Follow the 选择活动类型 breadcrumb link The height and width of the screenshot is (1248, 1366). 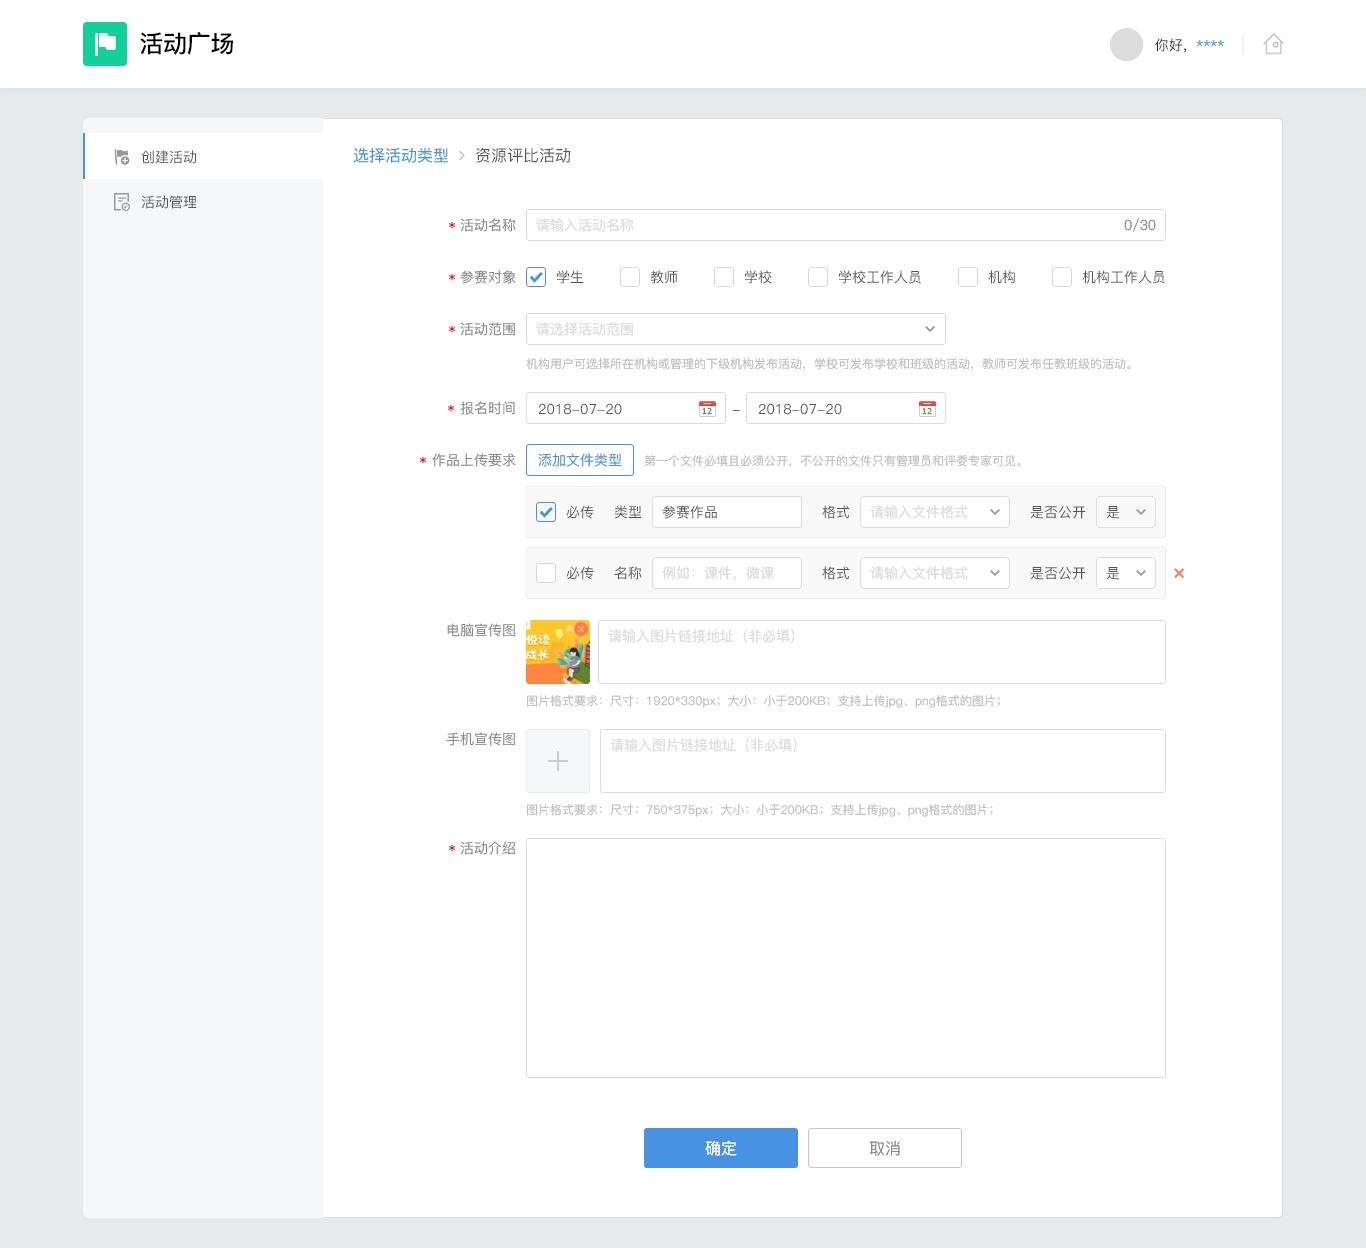tap(400, 156)
